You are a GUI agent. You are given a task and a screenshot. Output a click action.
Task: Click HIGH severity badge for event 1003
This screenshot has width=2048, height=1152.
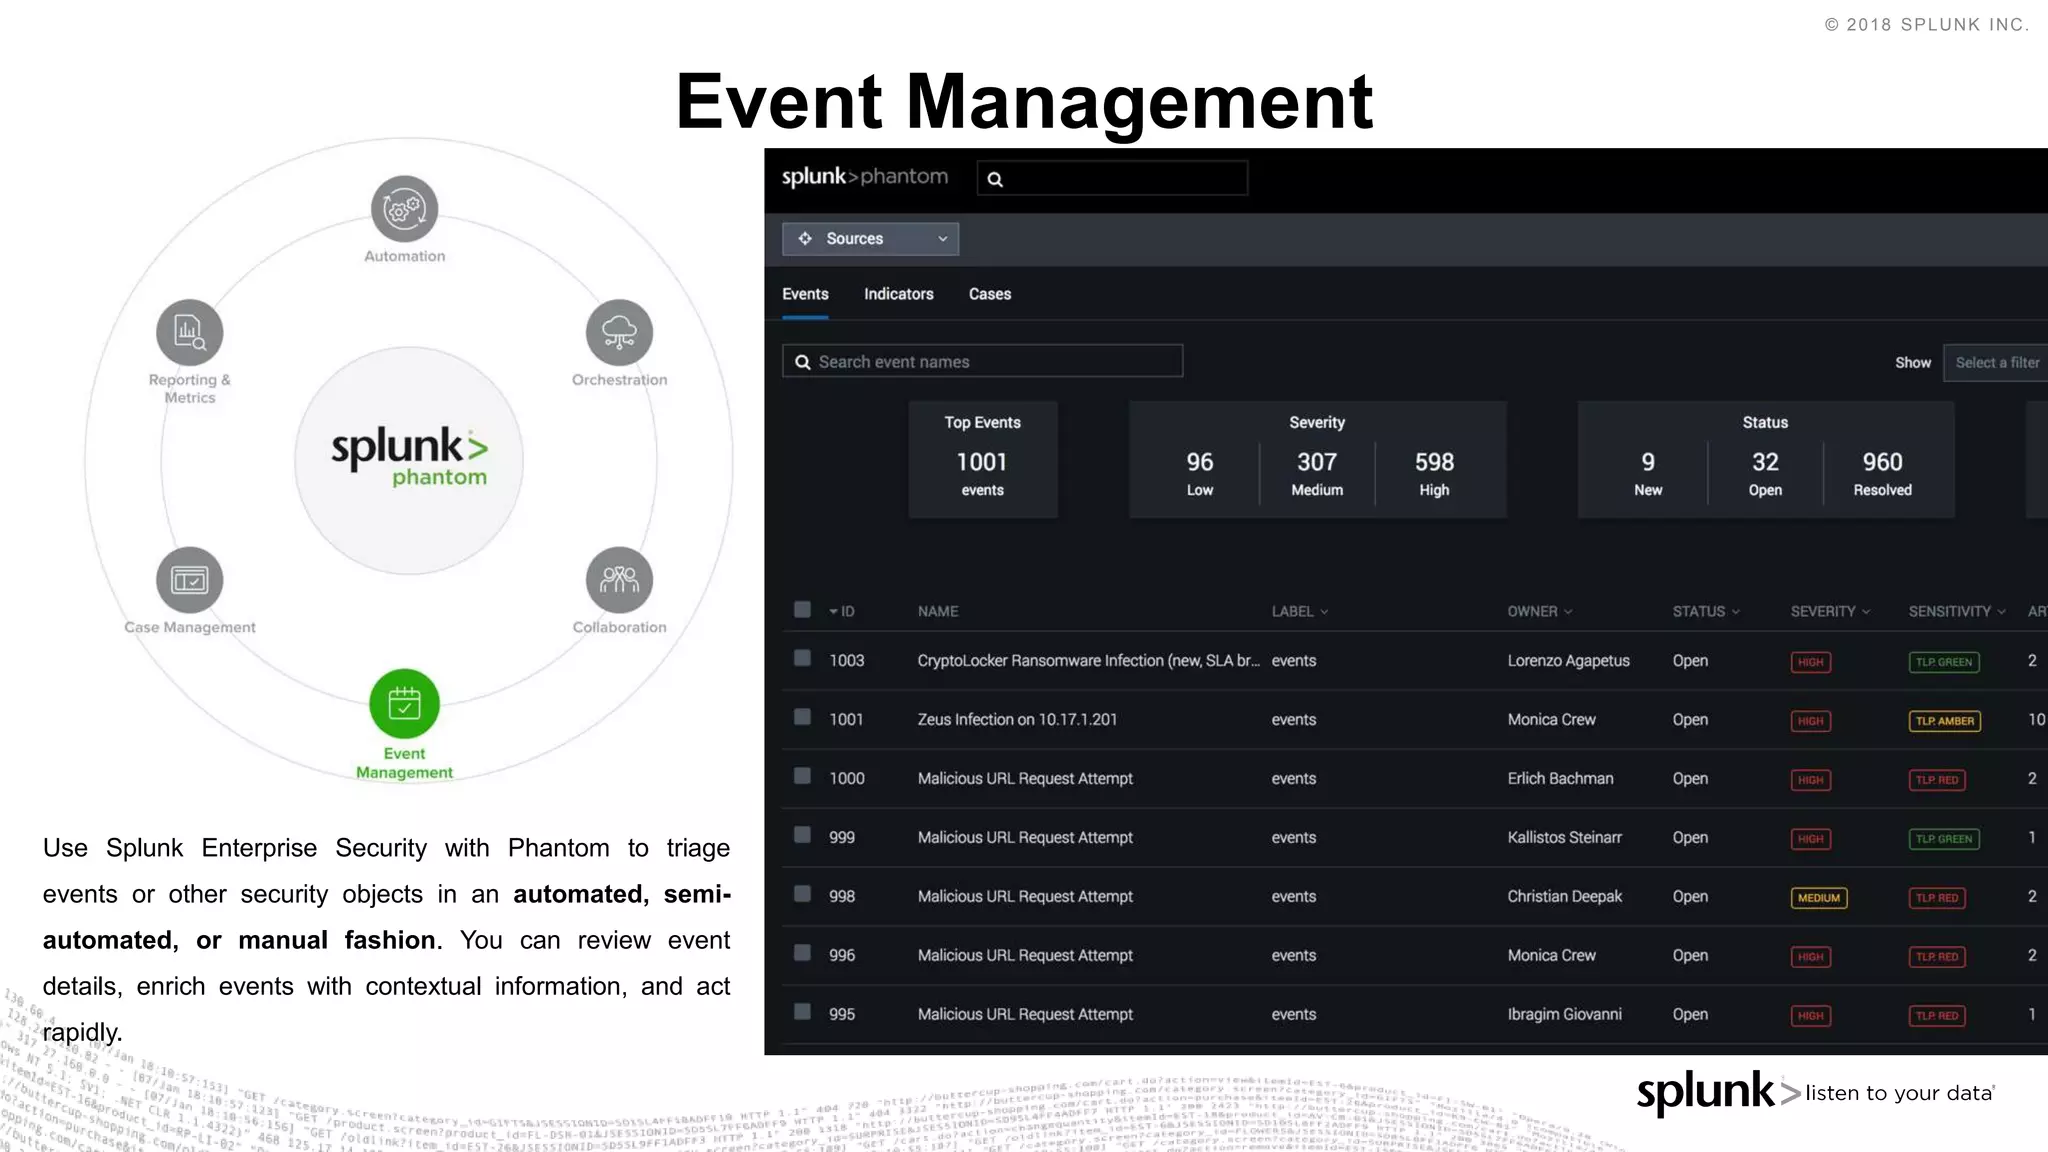(x=1810, y=662)
